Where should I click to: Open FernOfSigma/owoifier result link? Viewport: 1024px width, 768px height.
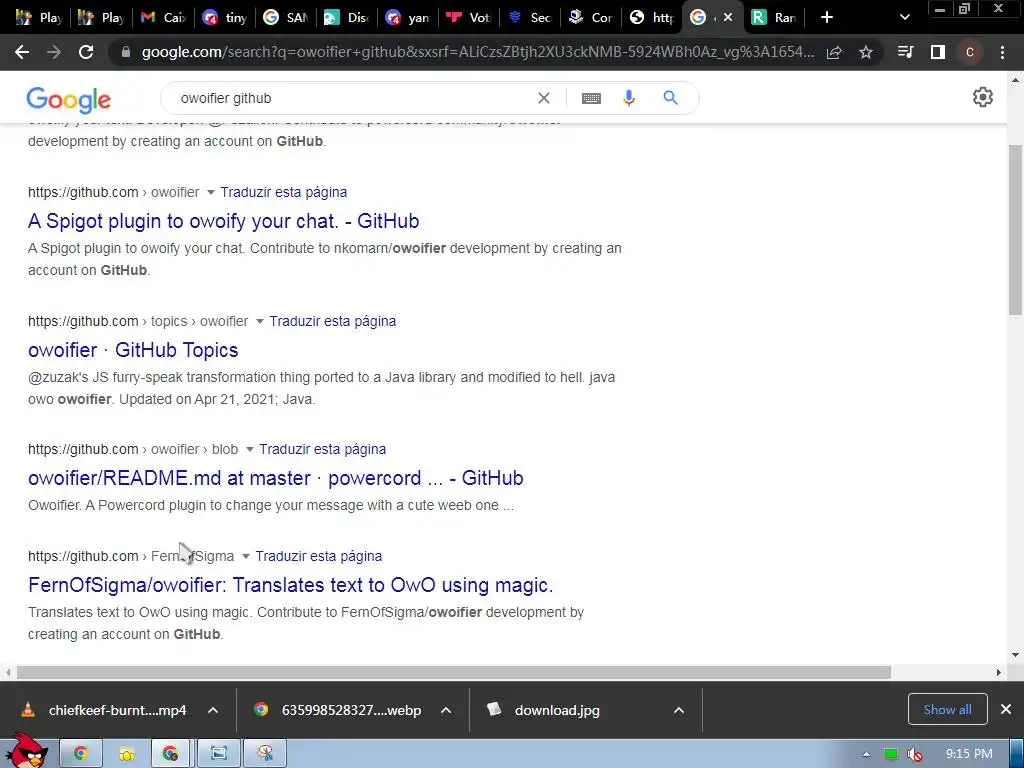click(x=291, y=585)
